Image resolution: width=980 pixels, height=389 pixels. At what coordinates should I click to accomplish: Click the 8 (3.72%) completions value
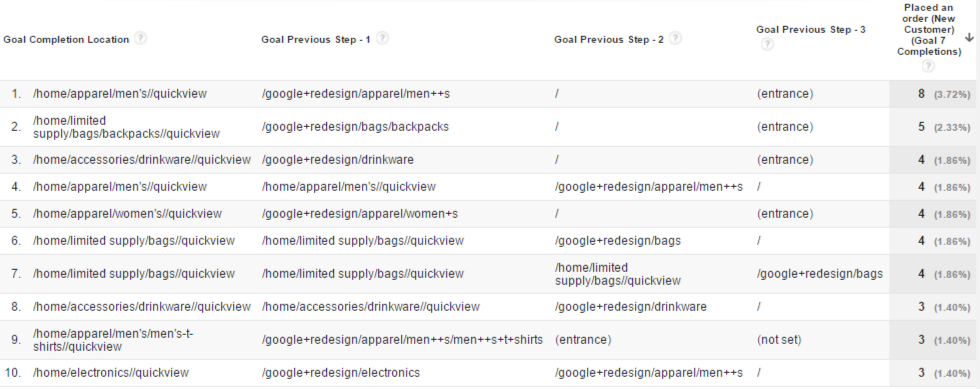(x=944, y=94)
